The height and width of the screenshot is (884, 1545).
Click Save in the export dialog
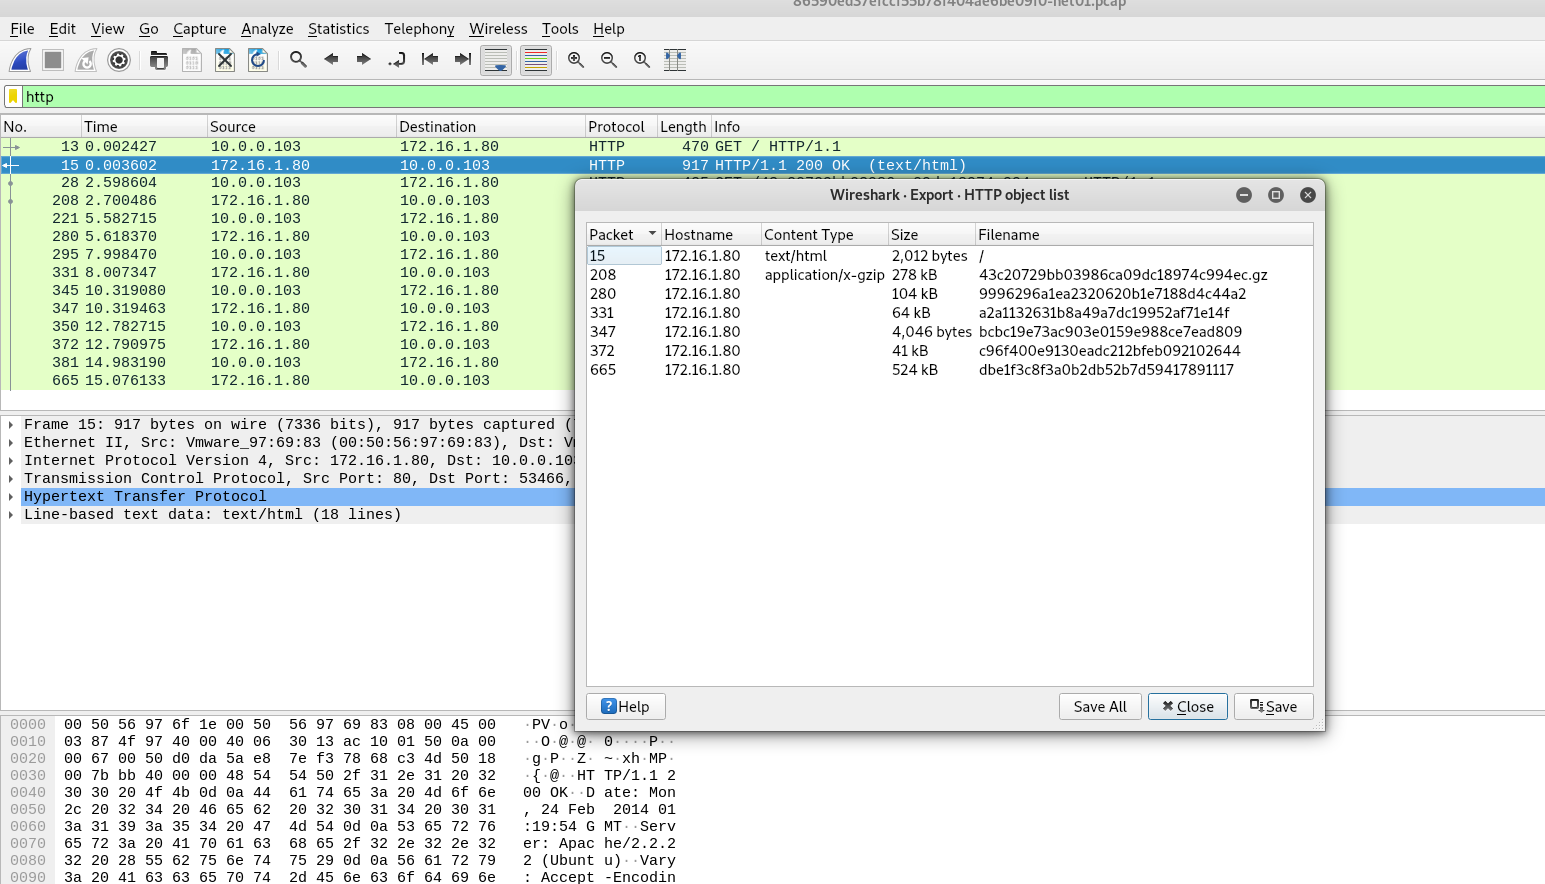pyautogui.click(x=1274, y=706)
